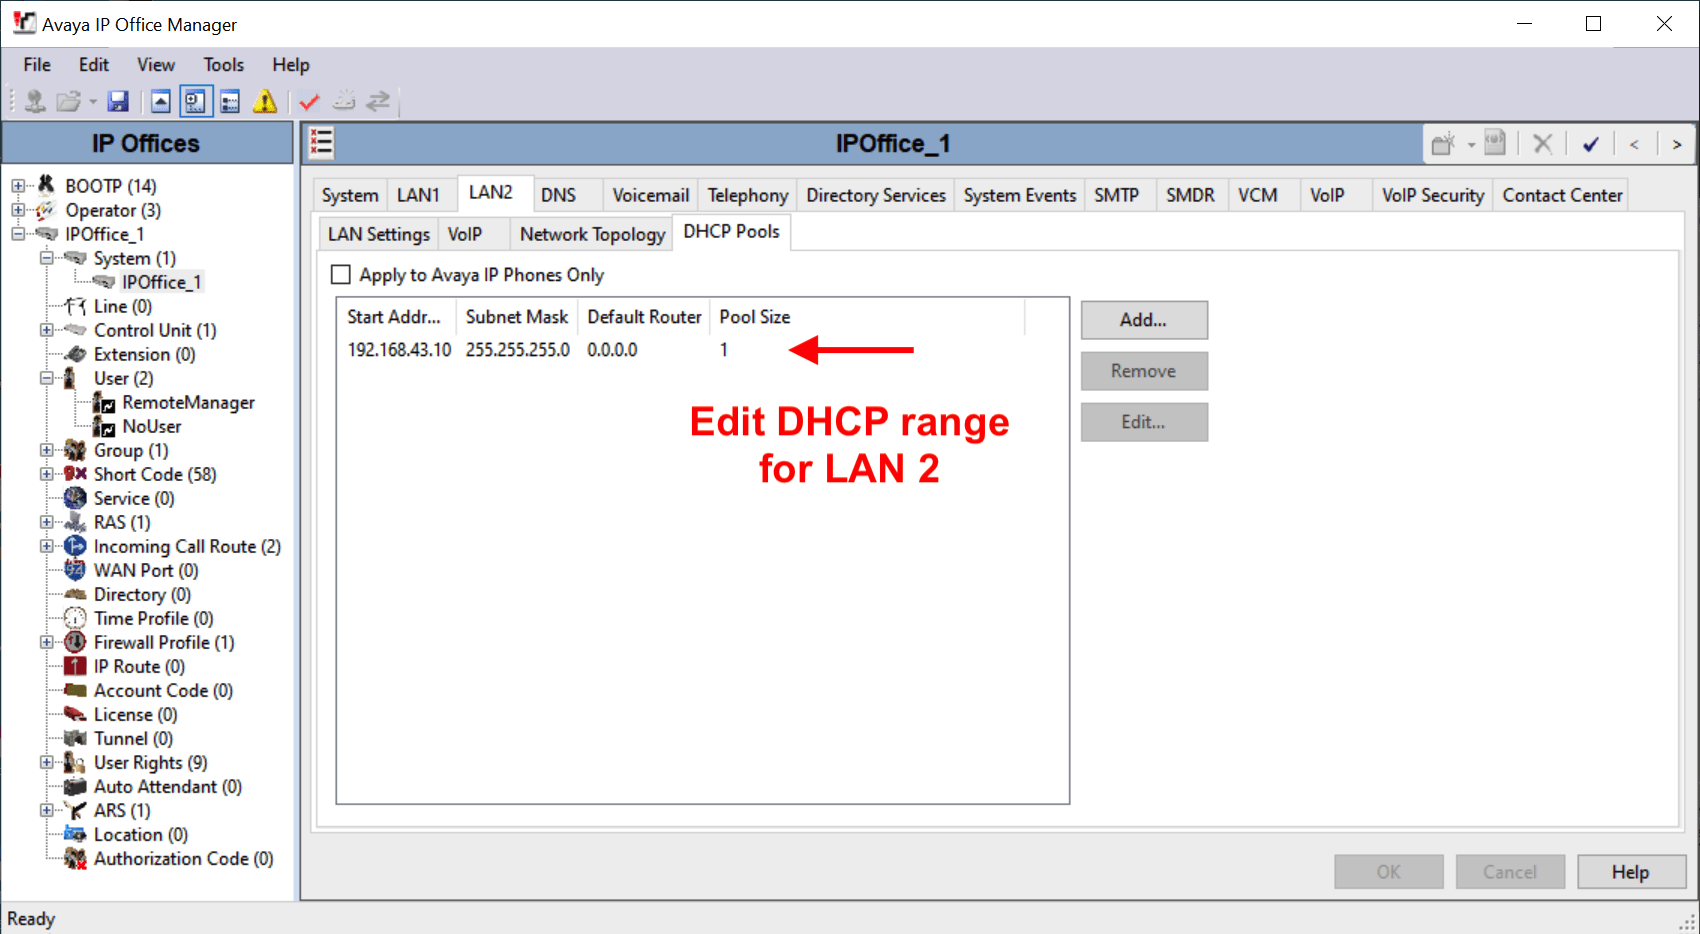Viewport: 1700px width, 934px height.
Task: Expand the Control Unit (1) node
Action: point(46,330)
